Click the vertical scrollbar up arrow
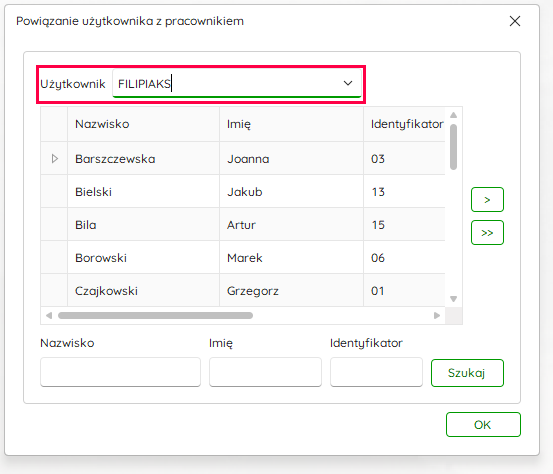The height and width of the screenshot is (474, 553). pyautogui.click(x=454, y=115)
